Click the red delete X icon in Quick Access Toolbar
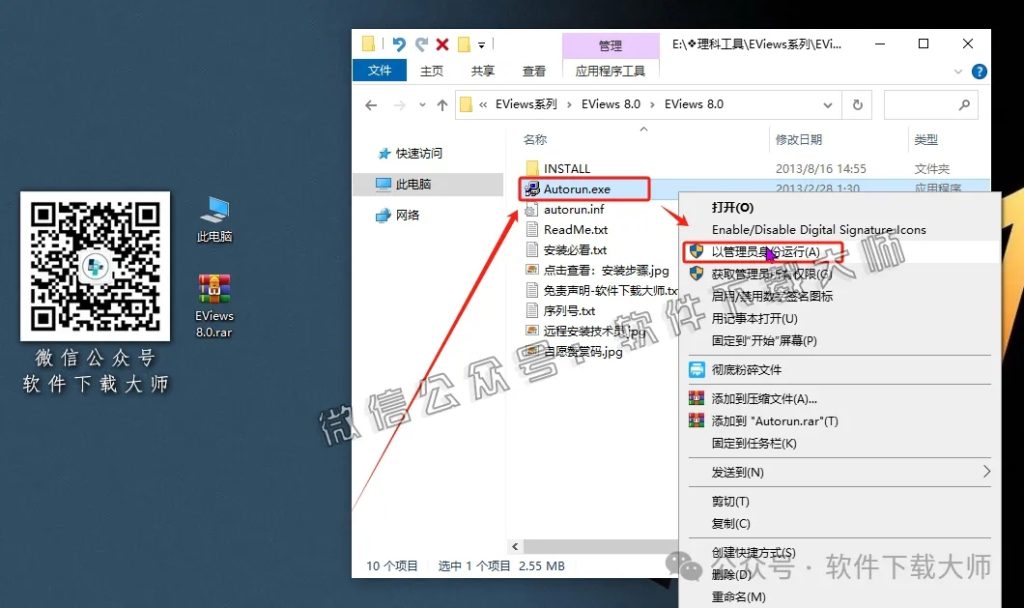 tap(441, 44)
